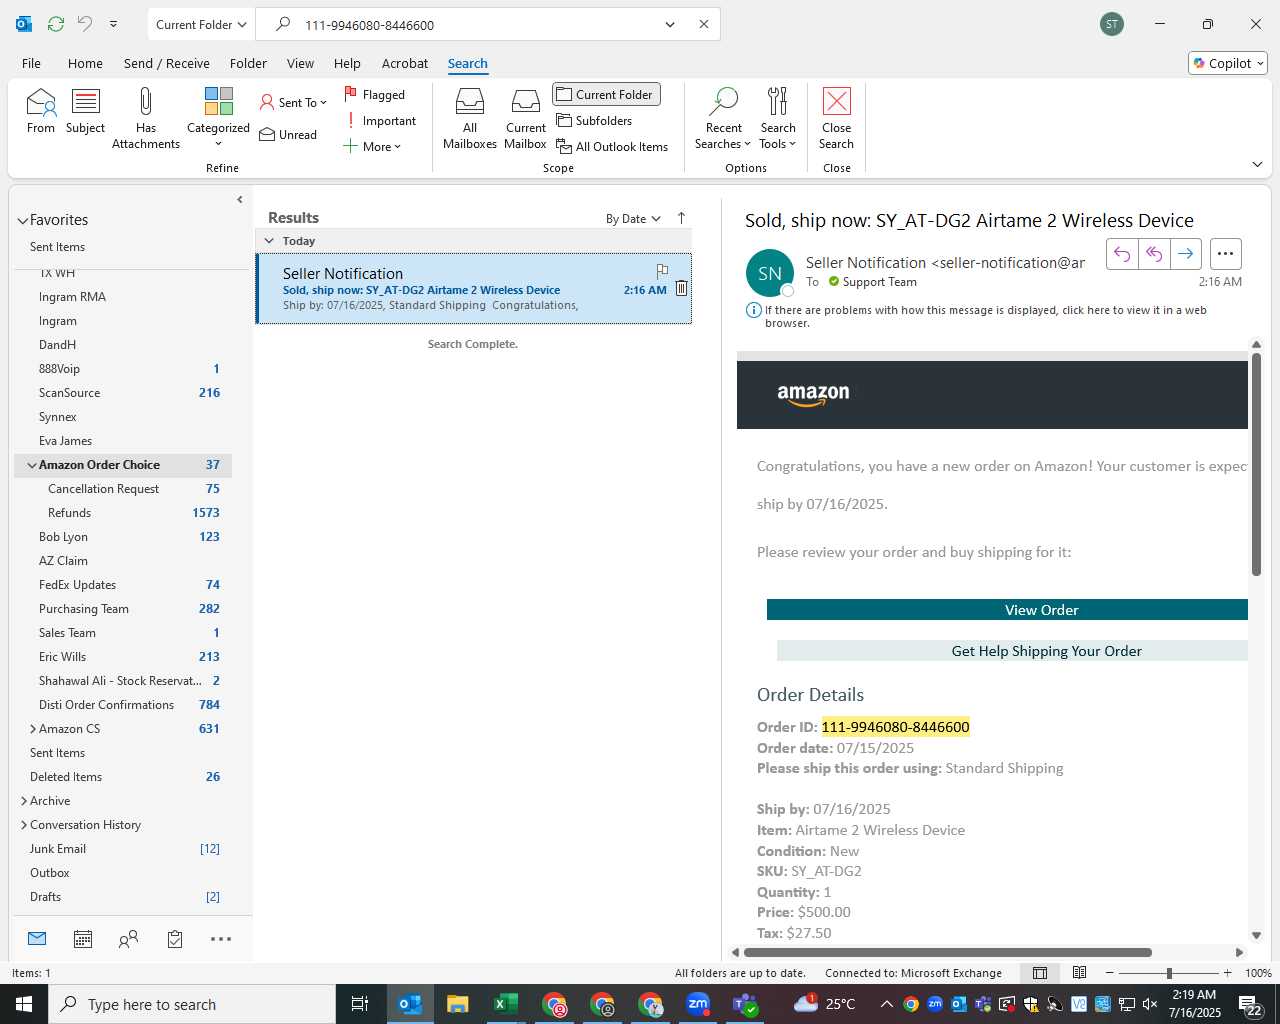Search in All Mailboxes
This screenshot has width=1280, height=1024.
click(470, 118)
